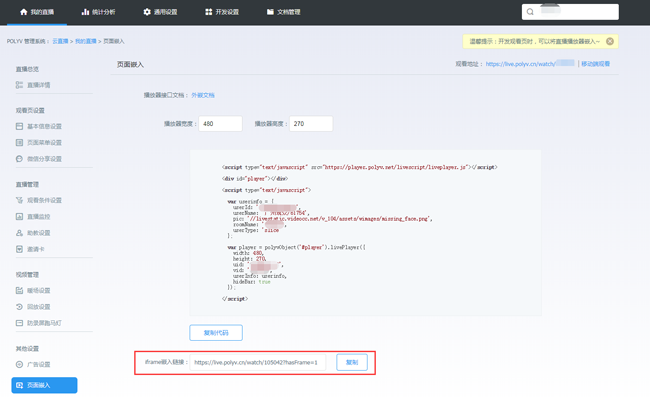Open 回放设置 in the sidebar
Screen dimensions: 650x397
point(33,307)
